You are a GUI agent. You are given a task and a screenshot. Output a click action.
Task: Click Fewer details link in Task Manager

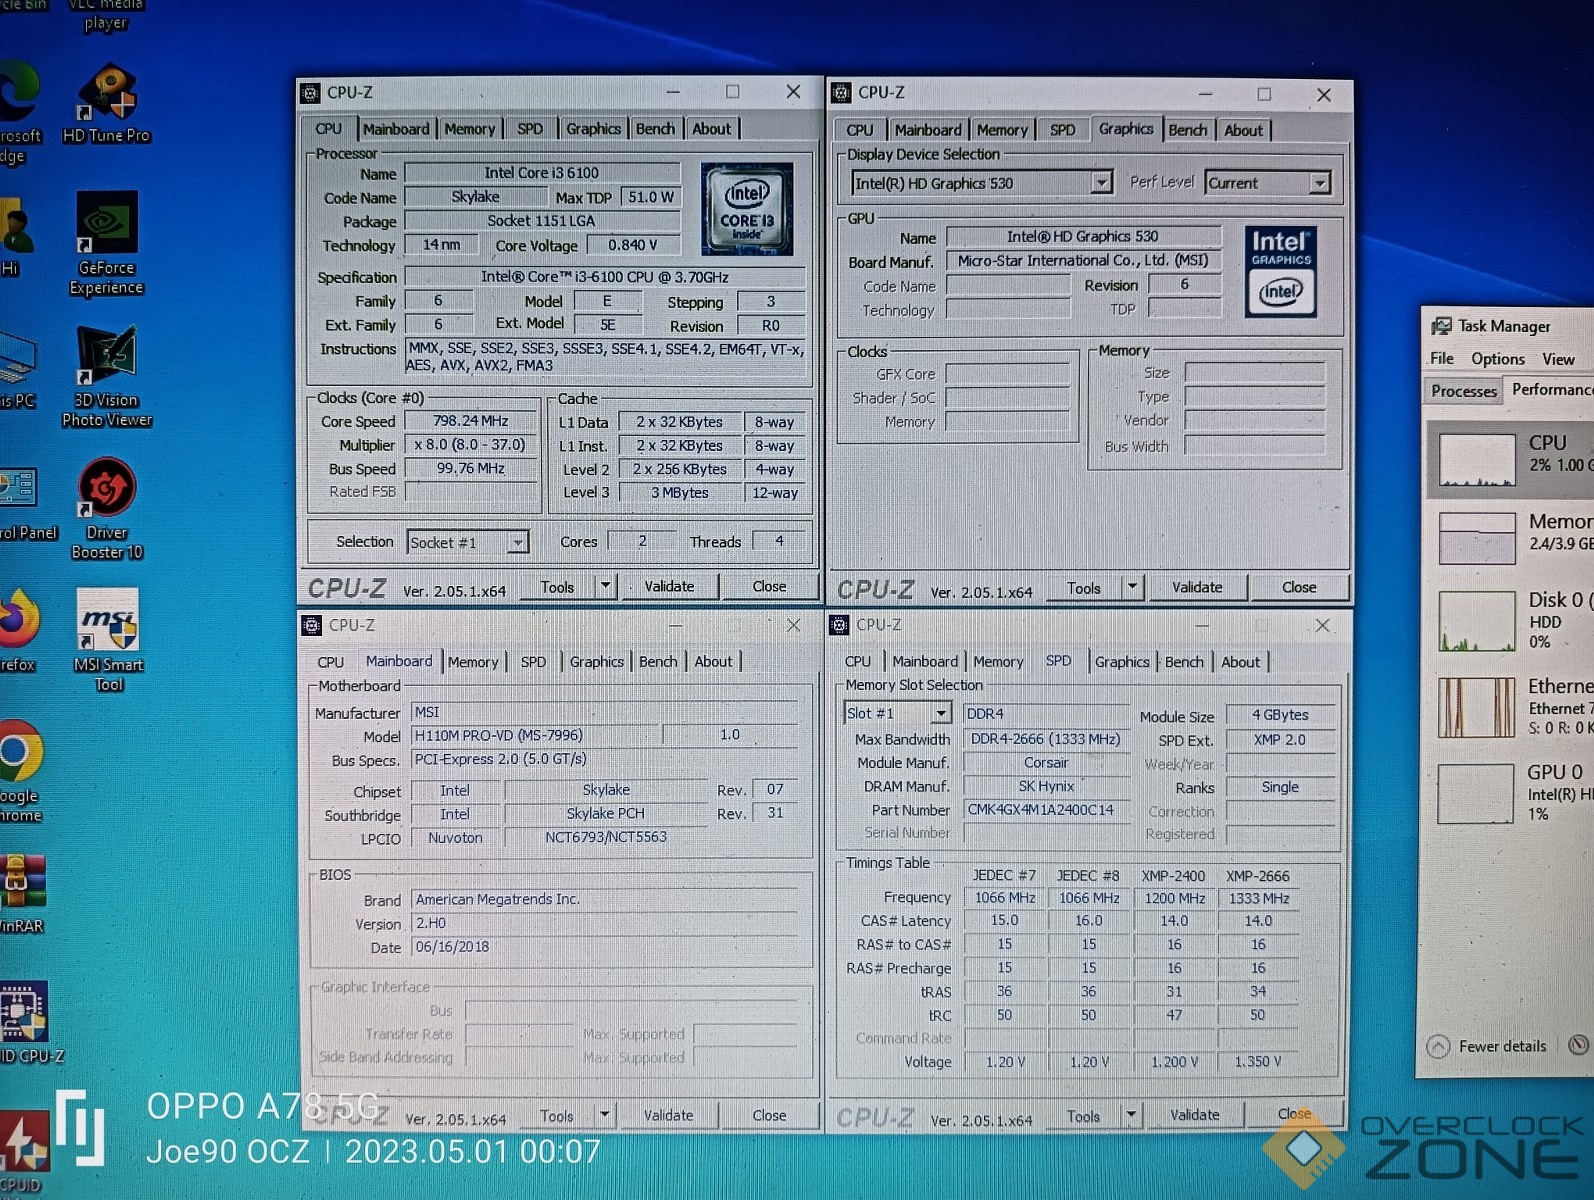[1502, 1046]
